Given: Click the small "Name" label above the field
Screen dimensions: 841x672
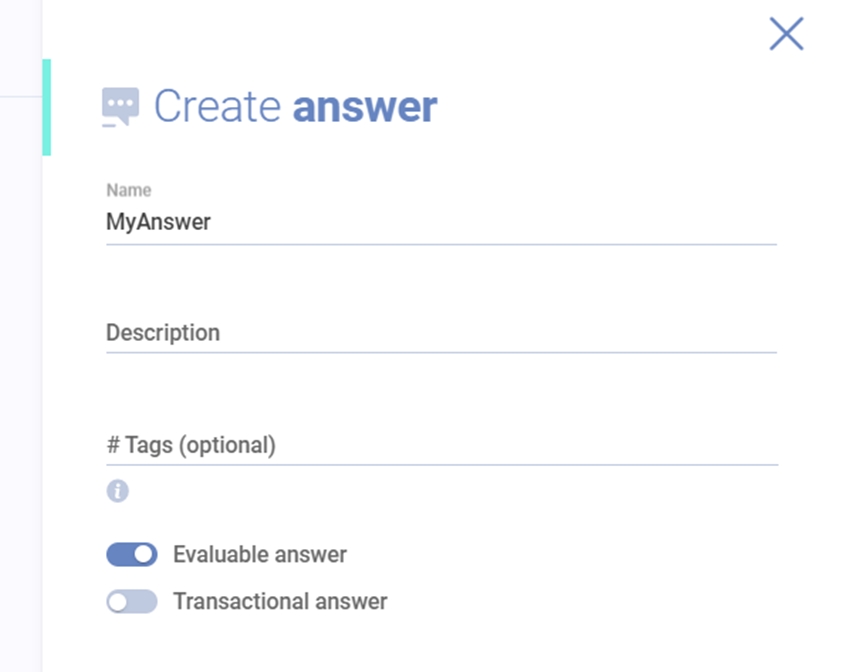Looking at the screenshot, I should pyautogui.click(x=129, y=190).
